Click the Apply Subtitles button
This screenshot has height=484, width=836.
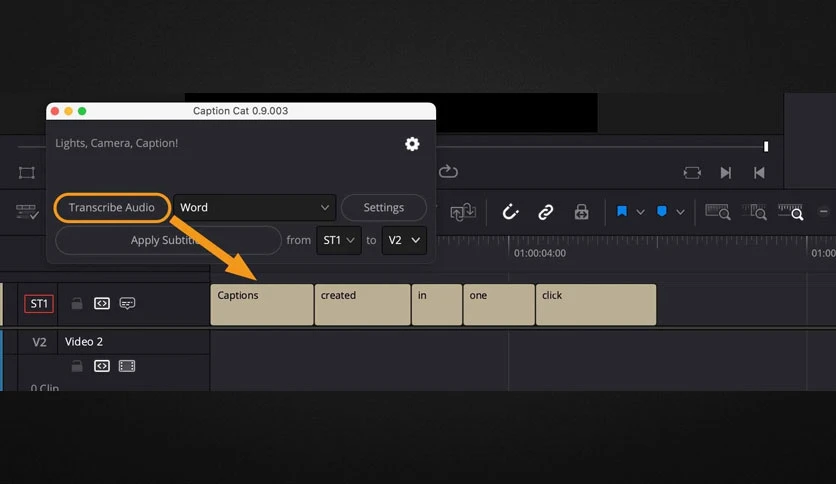[168, 240]
